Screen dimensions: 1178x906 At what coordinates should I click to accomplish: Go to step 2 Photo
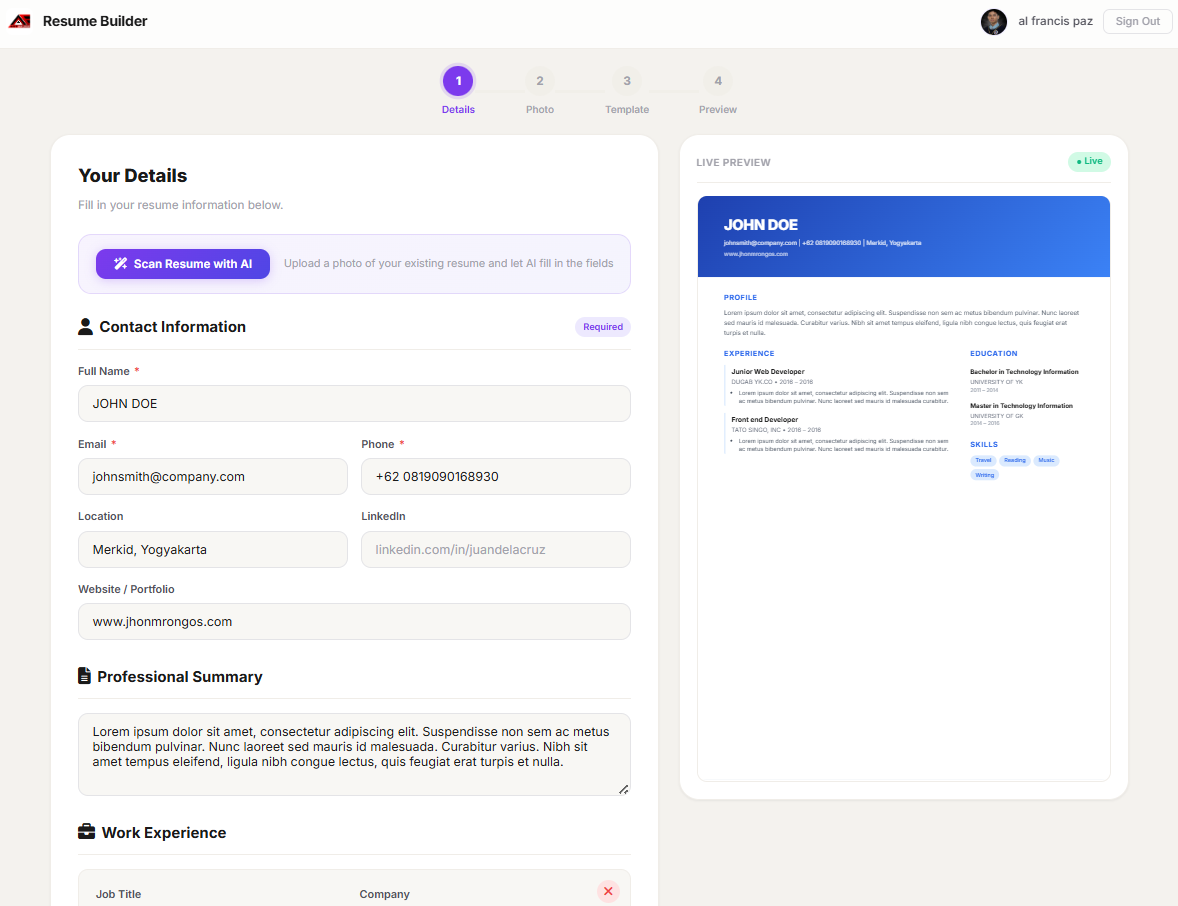539,81
